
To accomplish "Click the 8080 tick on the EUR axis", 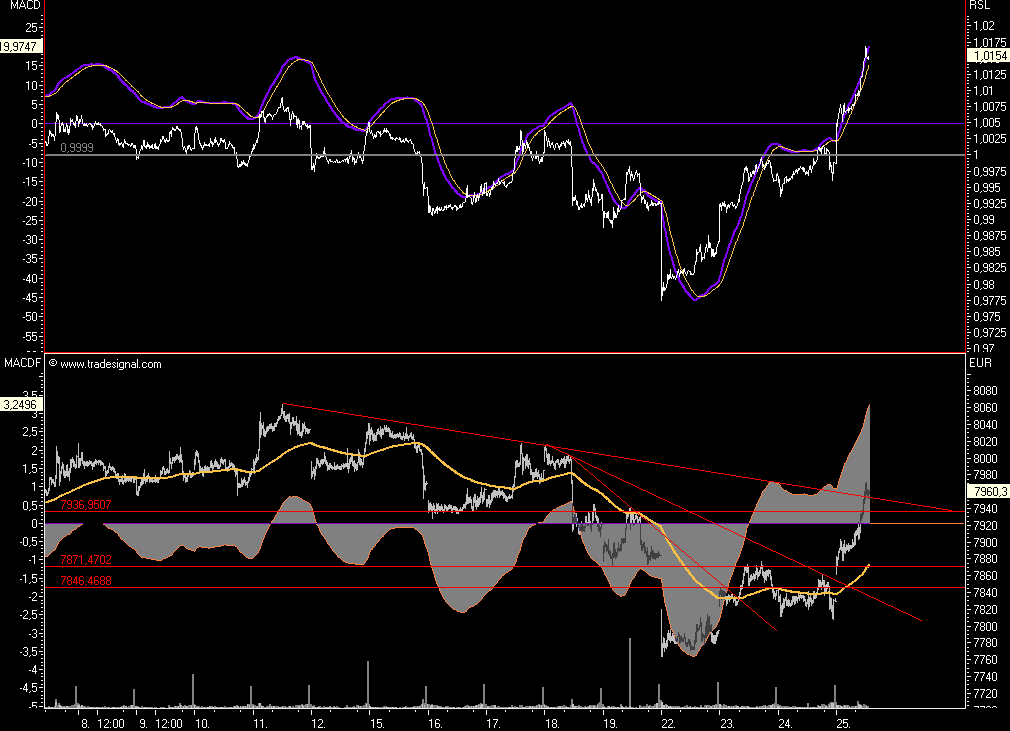I will coord(985,391).
